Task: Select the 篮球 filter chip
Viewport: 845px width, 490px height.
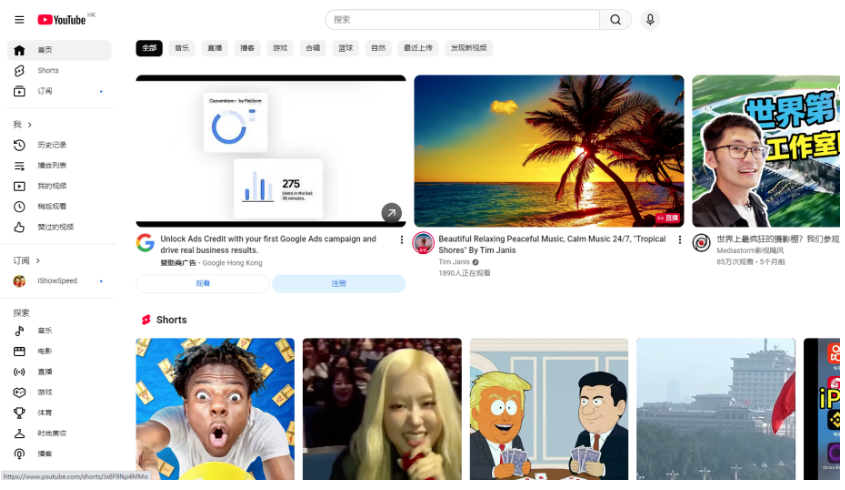Action: 345,48
